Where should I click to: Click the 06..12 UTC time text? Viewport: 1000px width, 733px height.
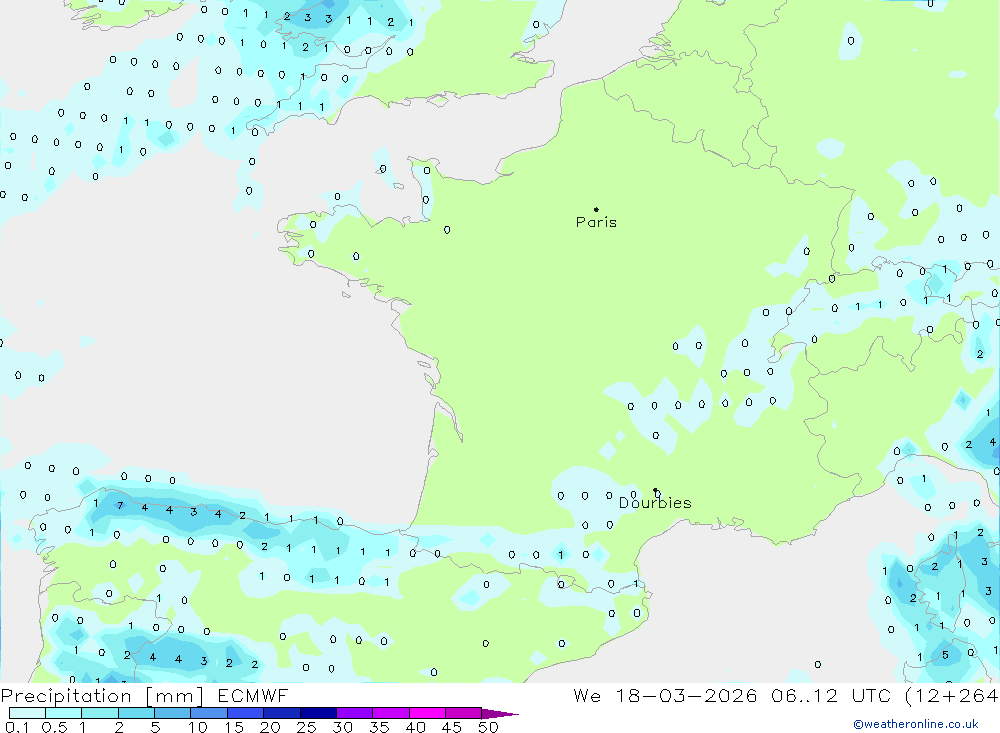coord(829,696)
